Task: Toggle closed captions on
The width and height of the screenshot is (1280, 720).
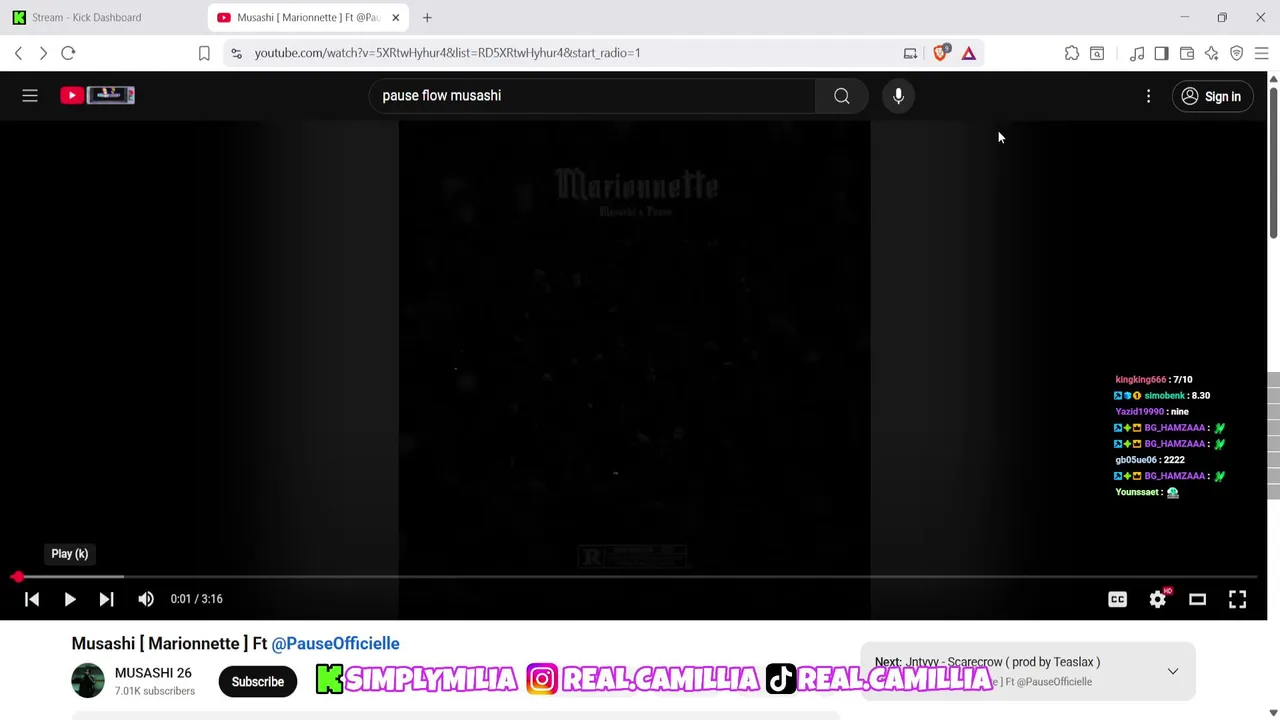Action: 1117,599
